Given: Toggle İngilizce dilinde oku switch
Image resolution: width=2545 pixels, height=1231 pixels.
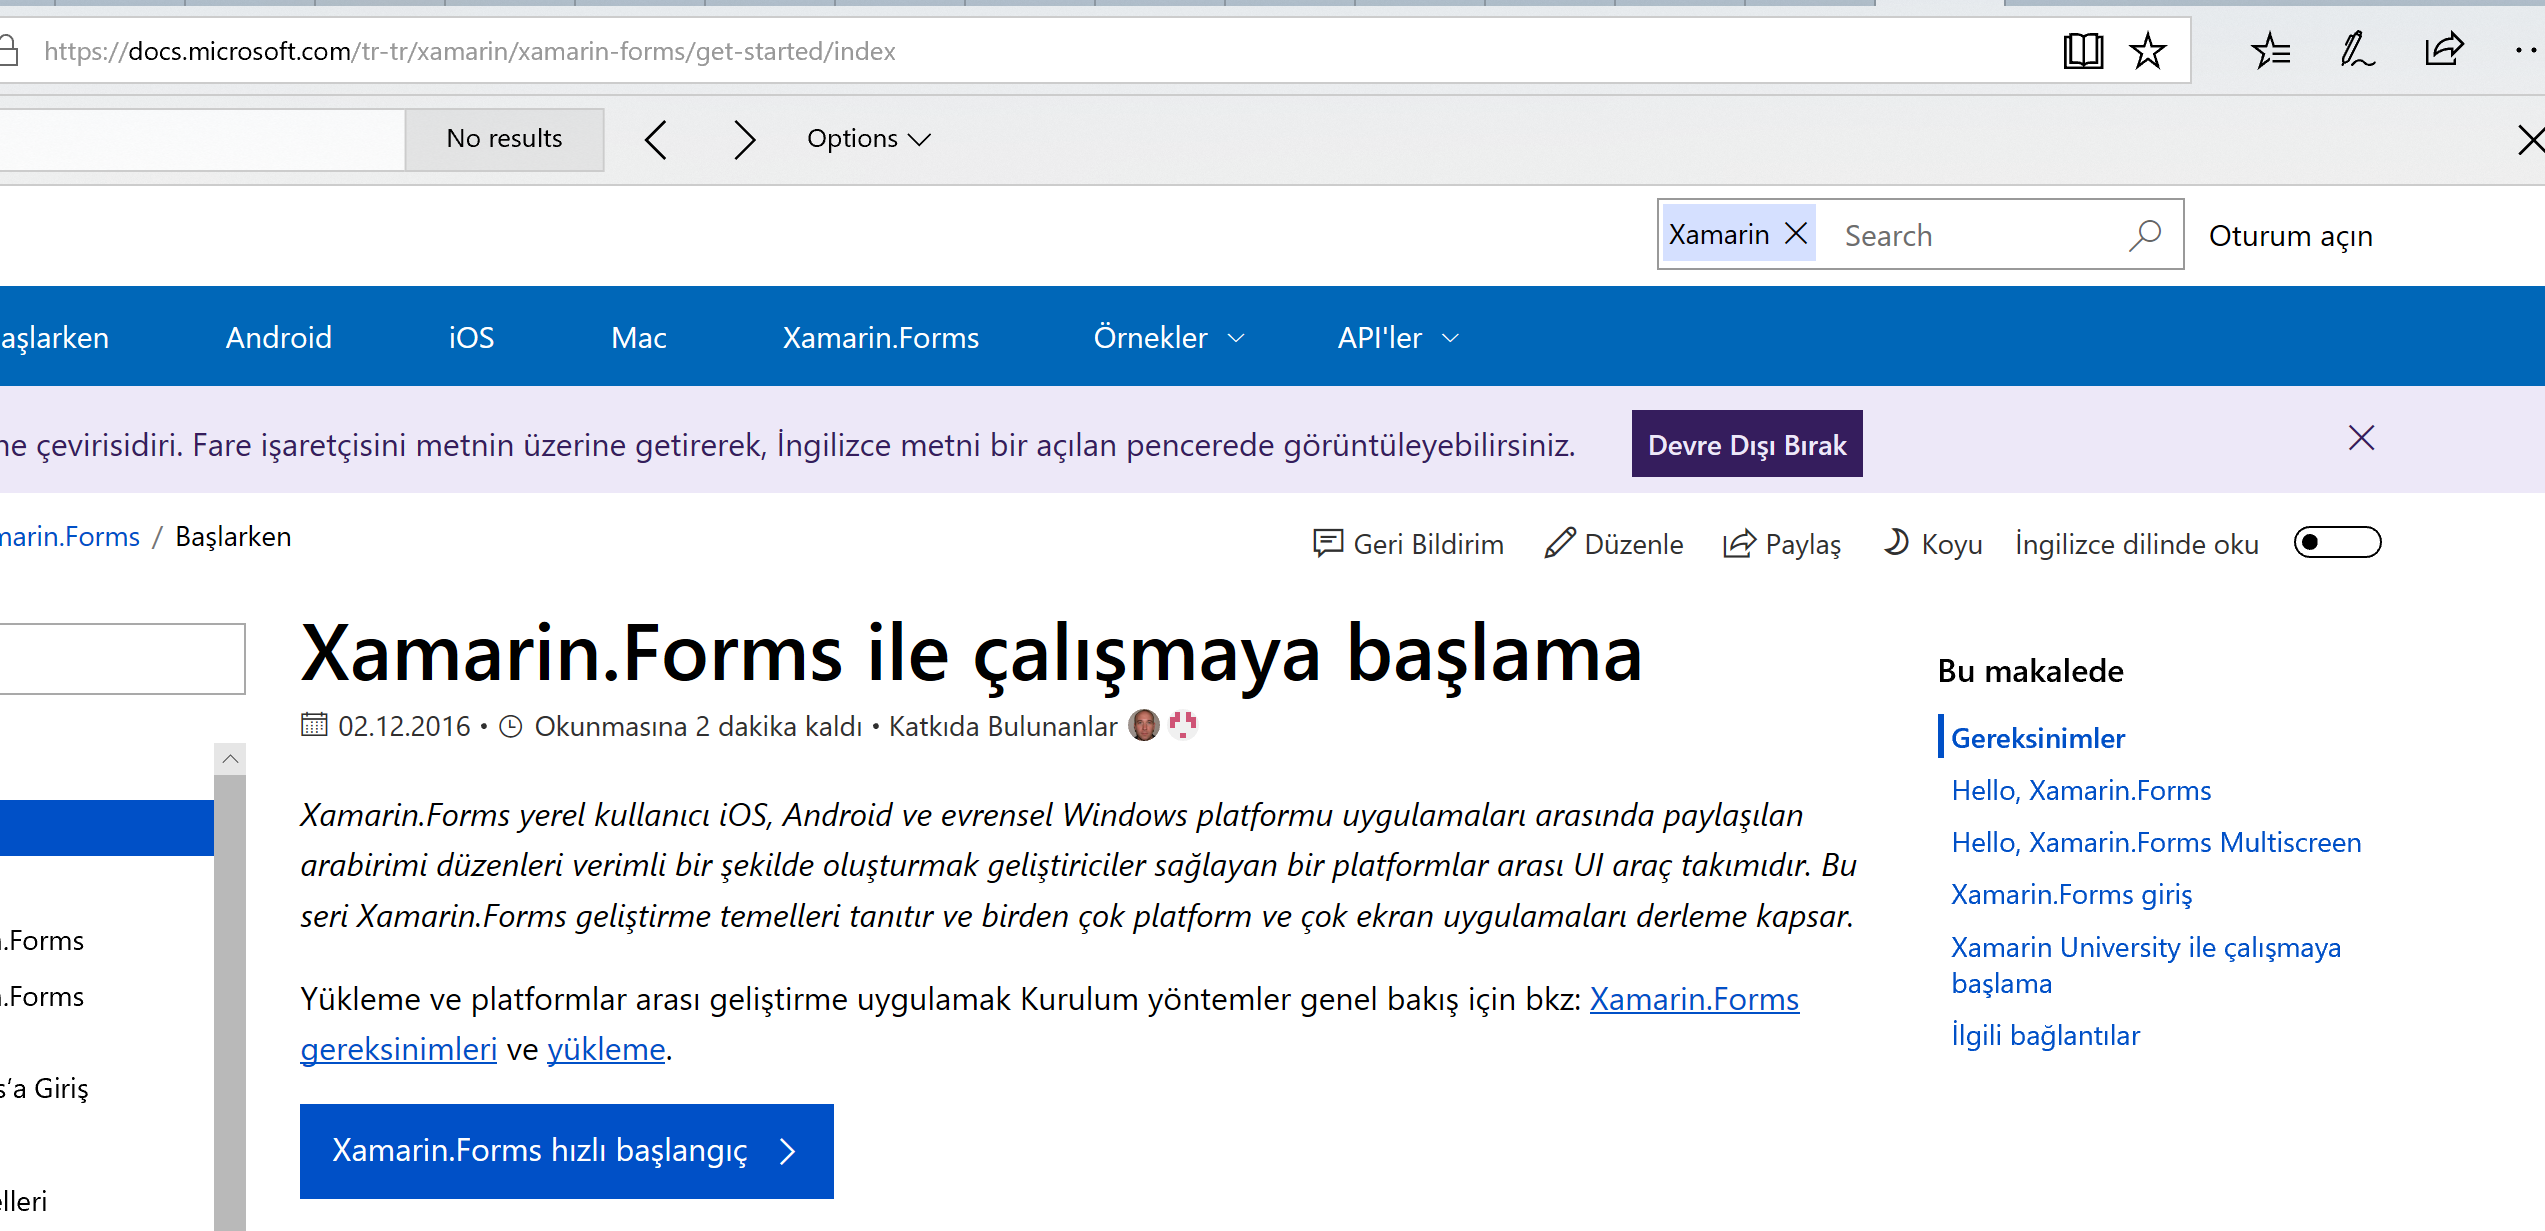Looking at the screenshot, I should pos(2337,543).
